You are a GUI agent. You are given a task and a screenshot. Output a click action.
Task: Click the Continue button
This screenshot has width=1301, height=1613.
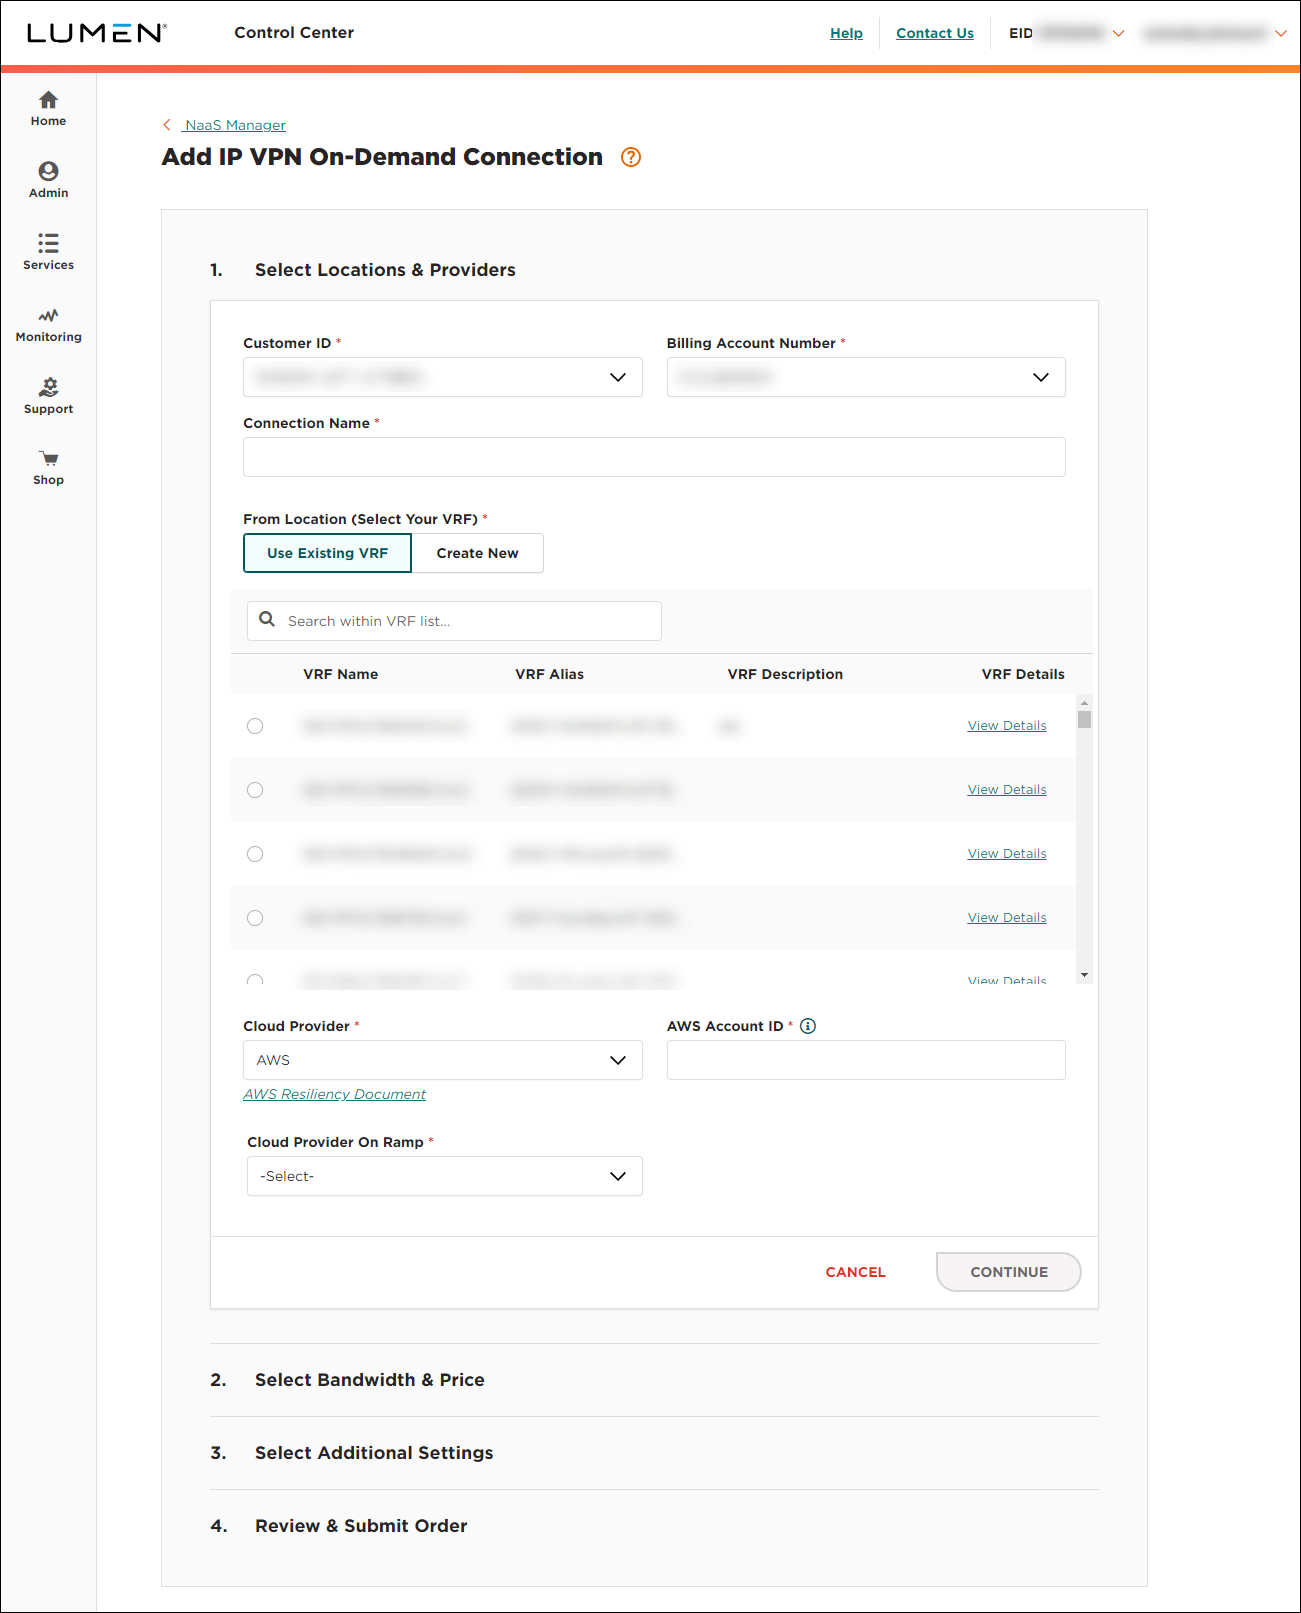(x=1009, y=1272)
